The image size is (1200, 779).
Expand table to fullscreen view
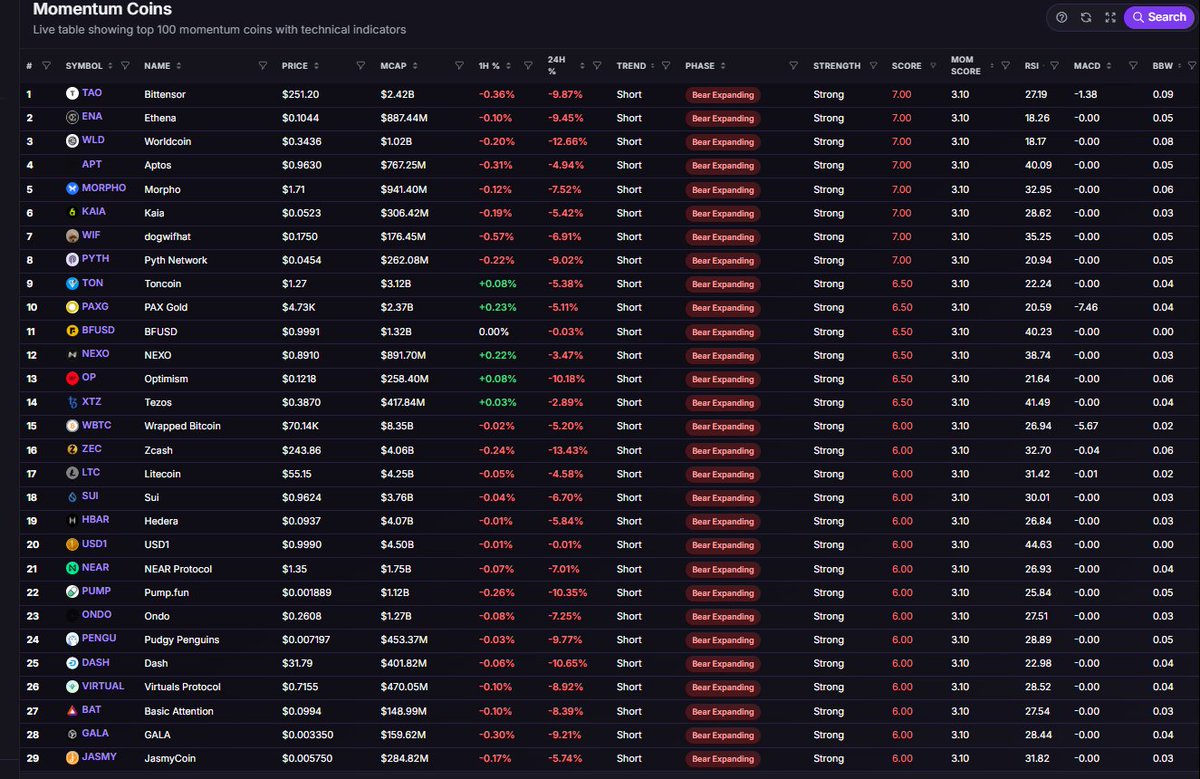click(1110, 17)
